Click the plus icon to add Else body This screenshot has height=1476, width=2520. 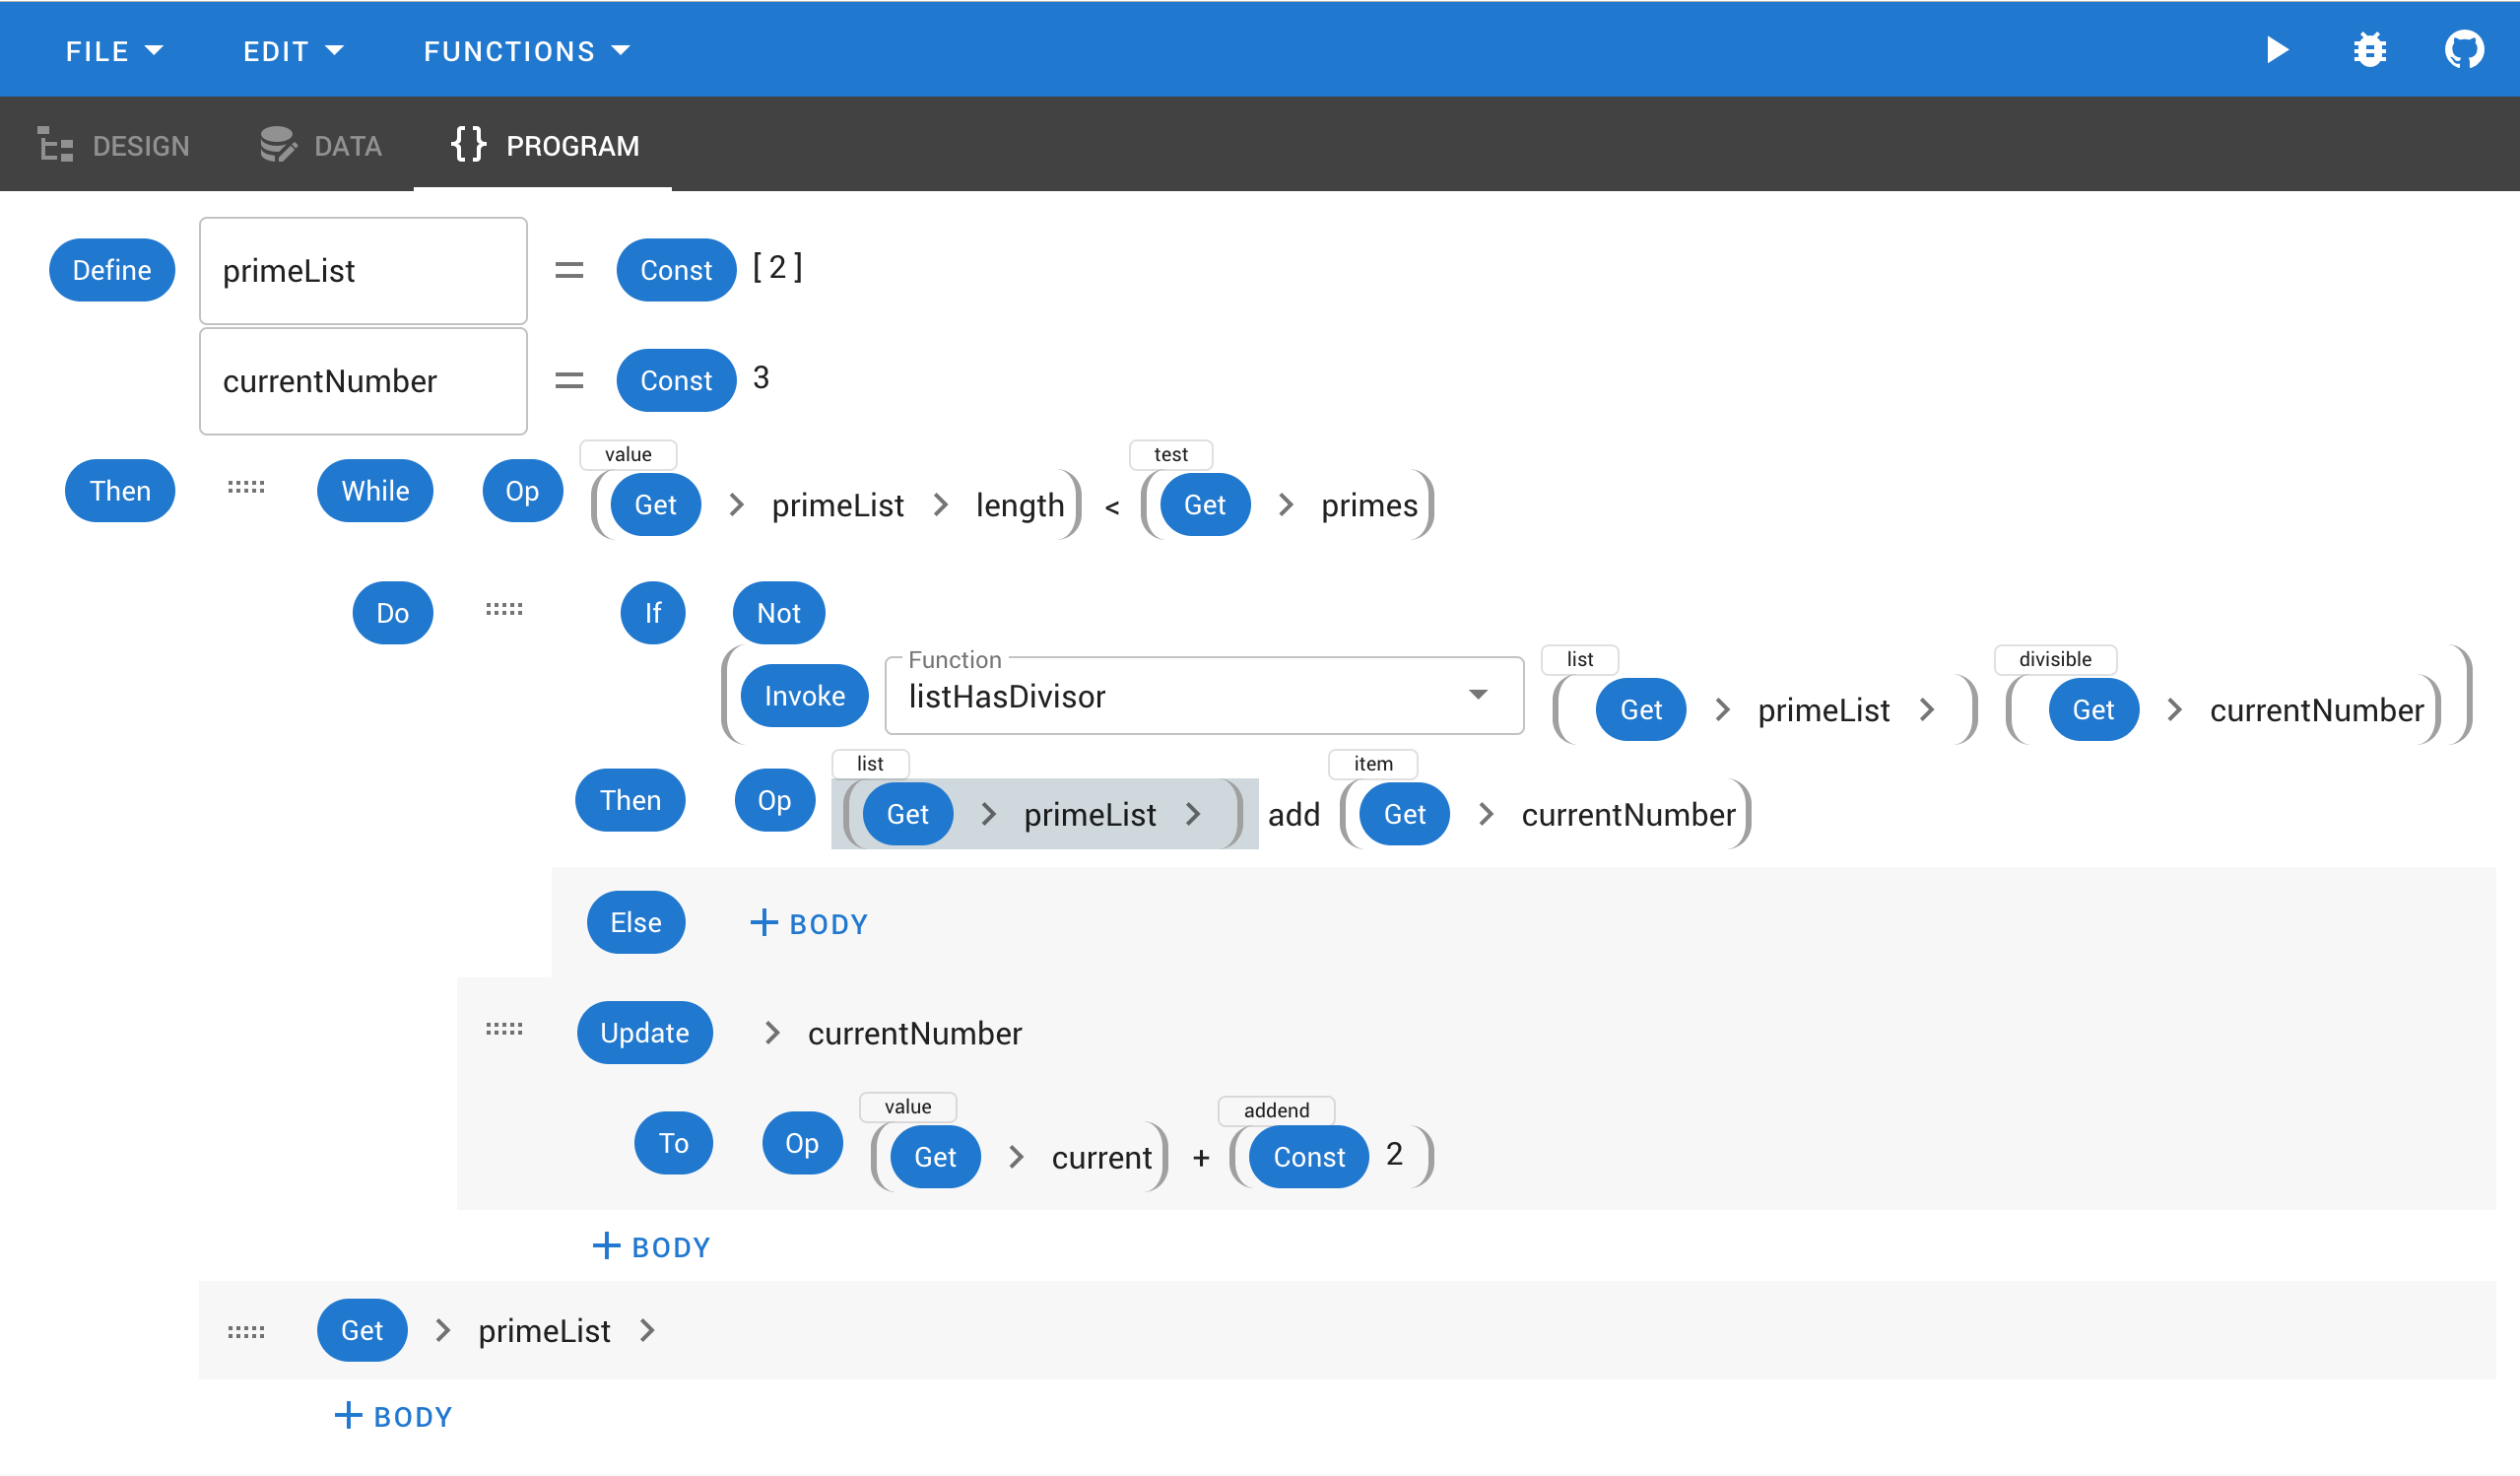click(x=764, y=923)
